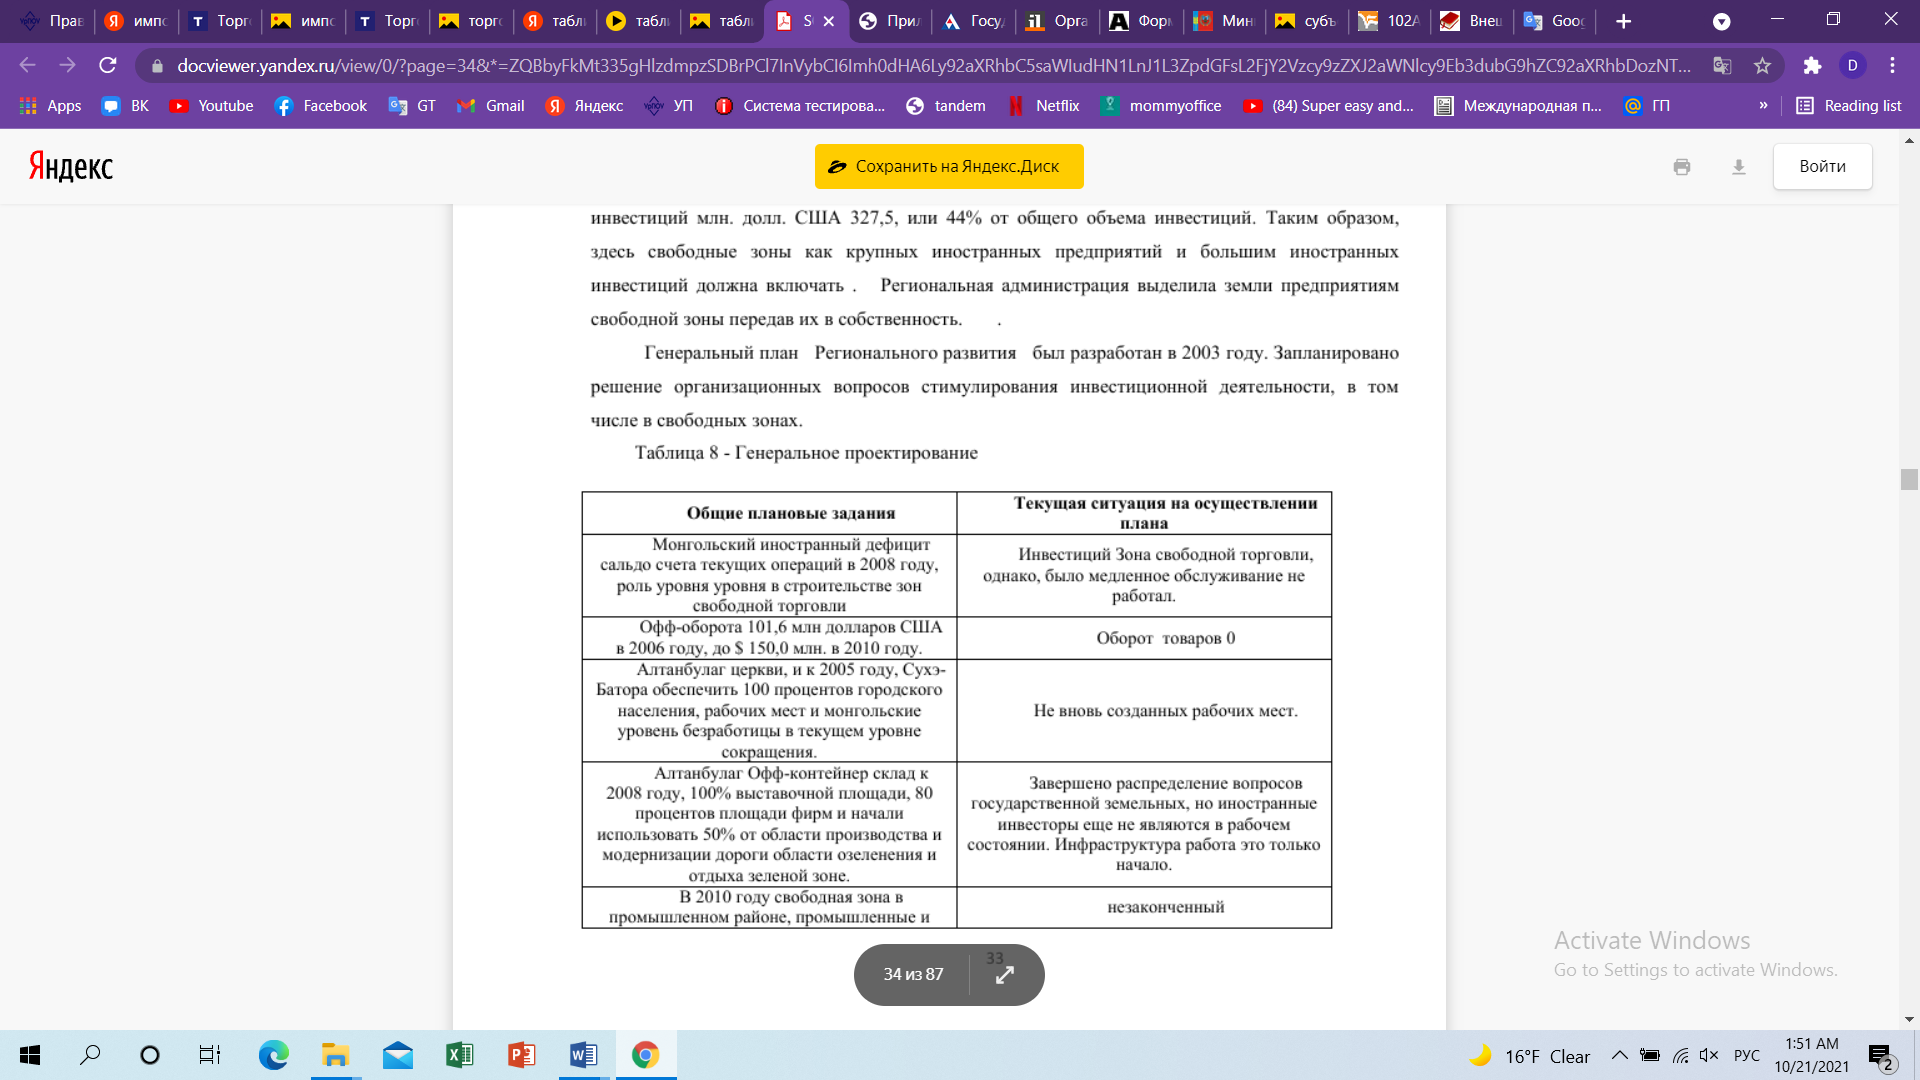Screen dimensions: 1920x1080
Task: Open the Система тестирова bookmark
Action: click(800, 106)
